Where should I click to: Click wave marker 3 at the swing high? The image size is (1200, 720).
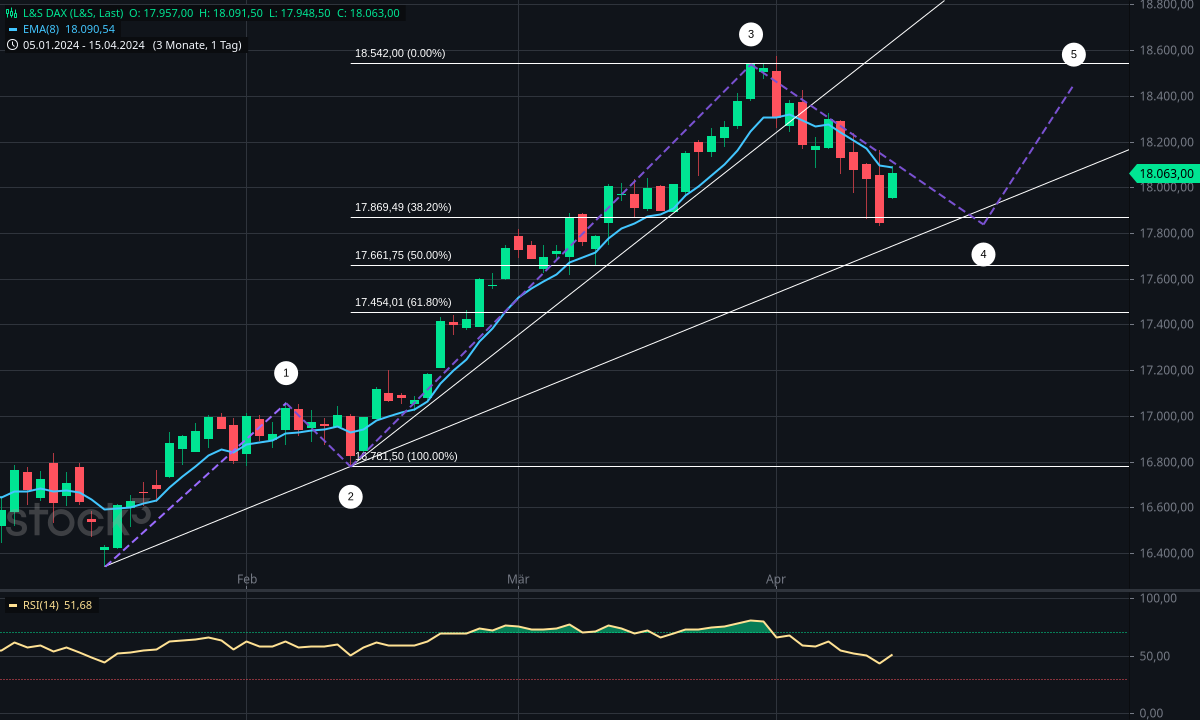pyautogui.click(x=751, y=33)
